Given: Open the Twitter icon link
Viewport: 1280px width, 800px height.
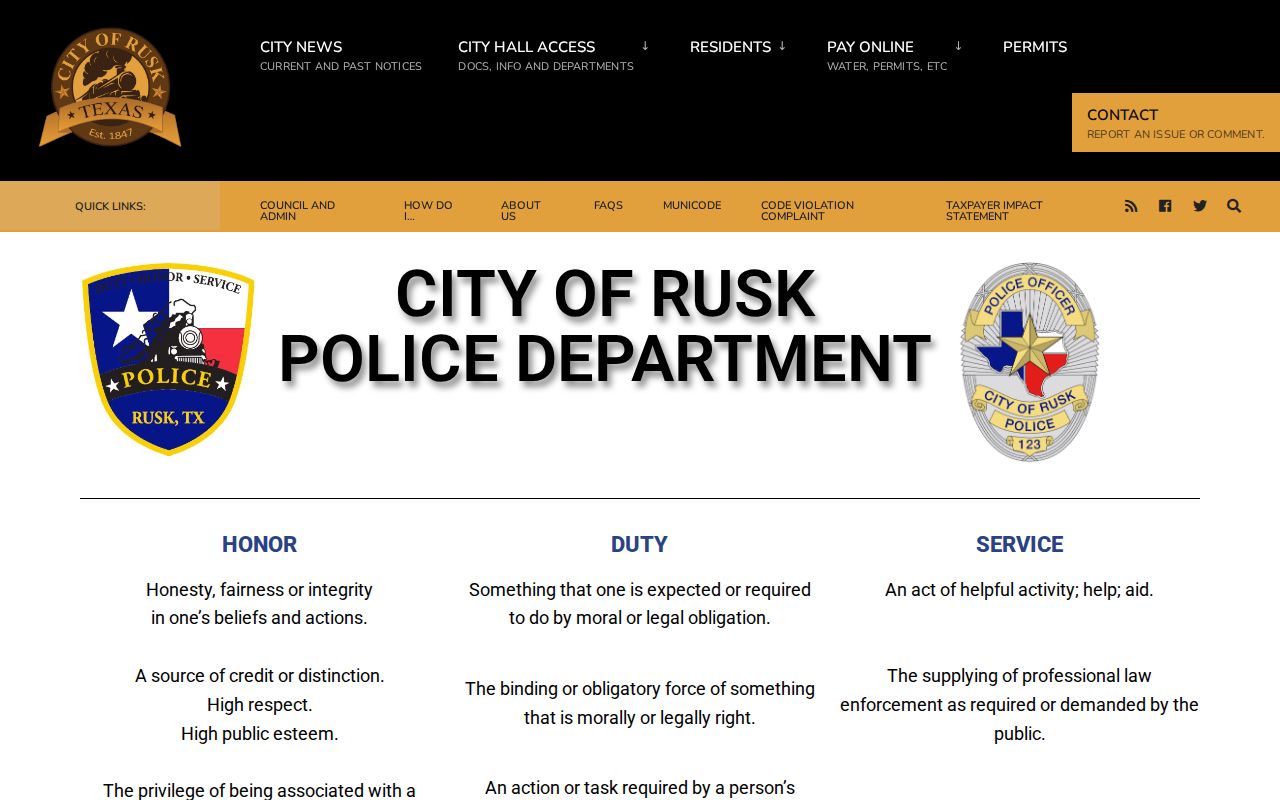Looking at the screenshot, I should [1200, 206].
